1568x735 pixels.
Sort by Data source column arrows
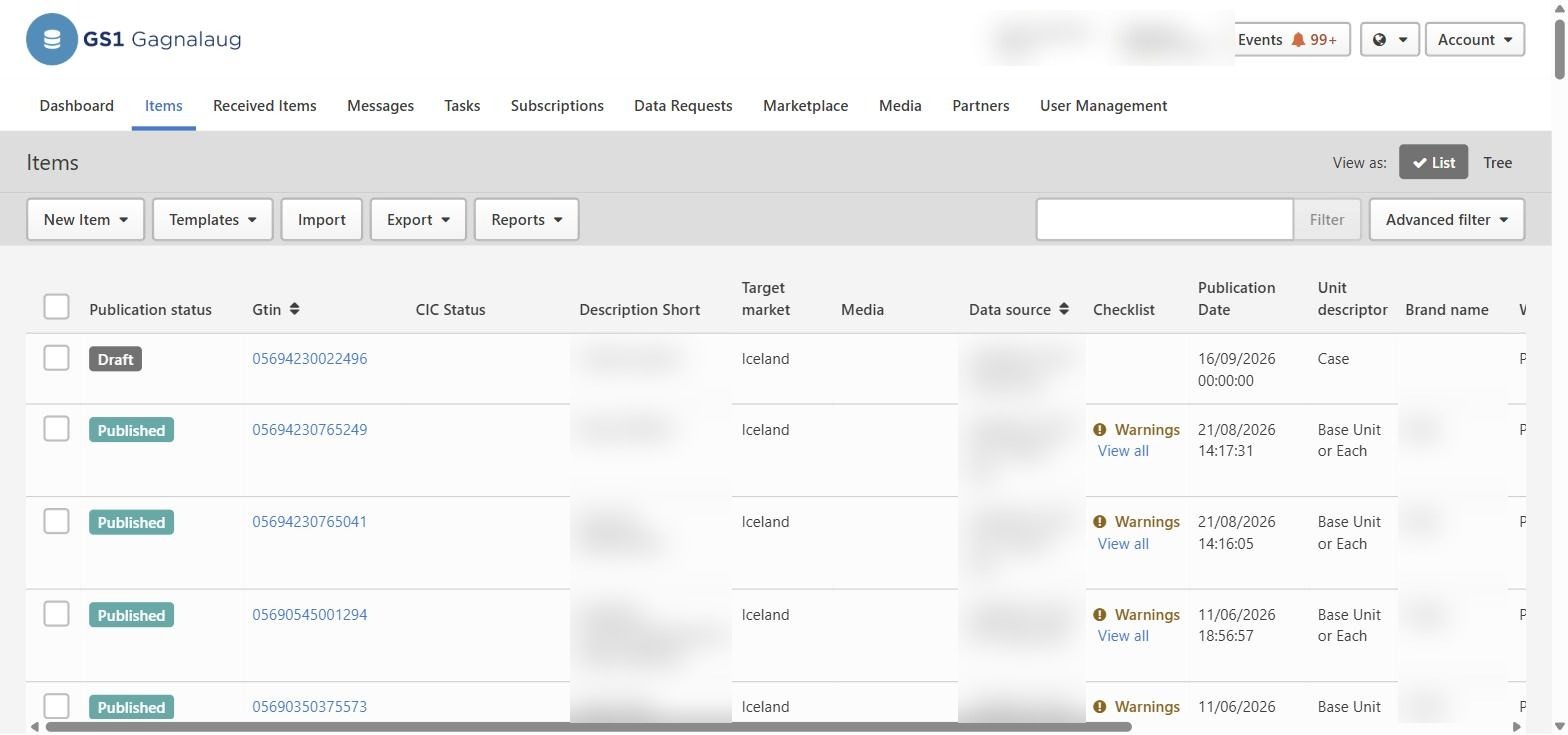(x=1064, y=309)
